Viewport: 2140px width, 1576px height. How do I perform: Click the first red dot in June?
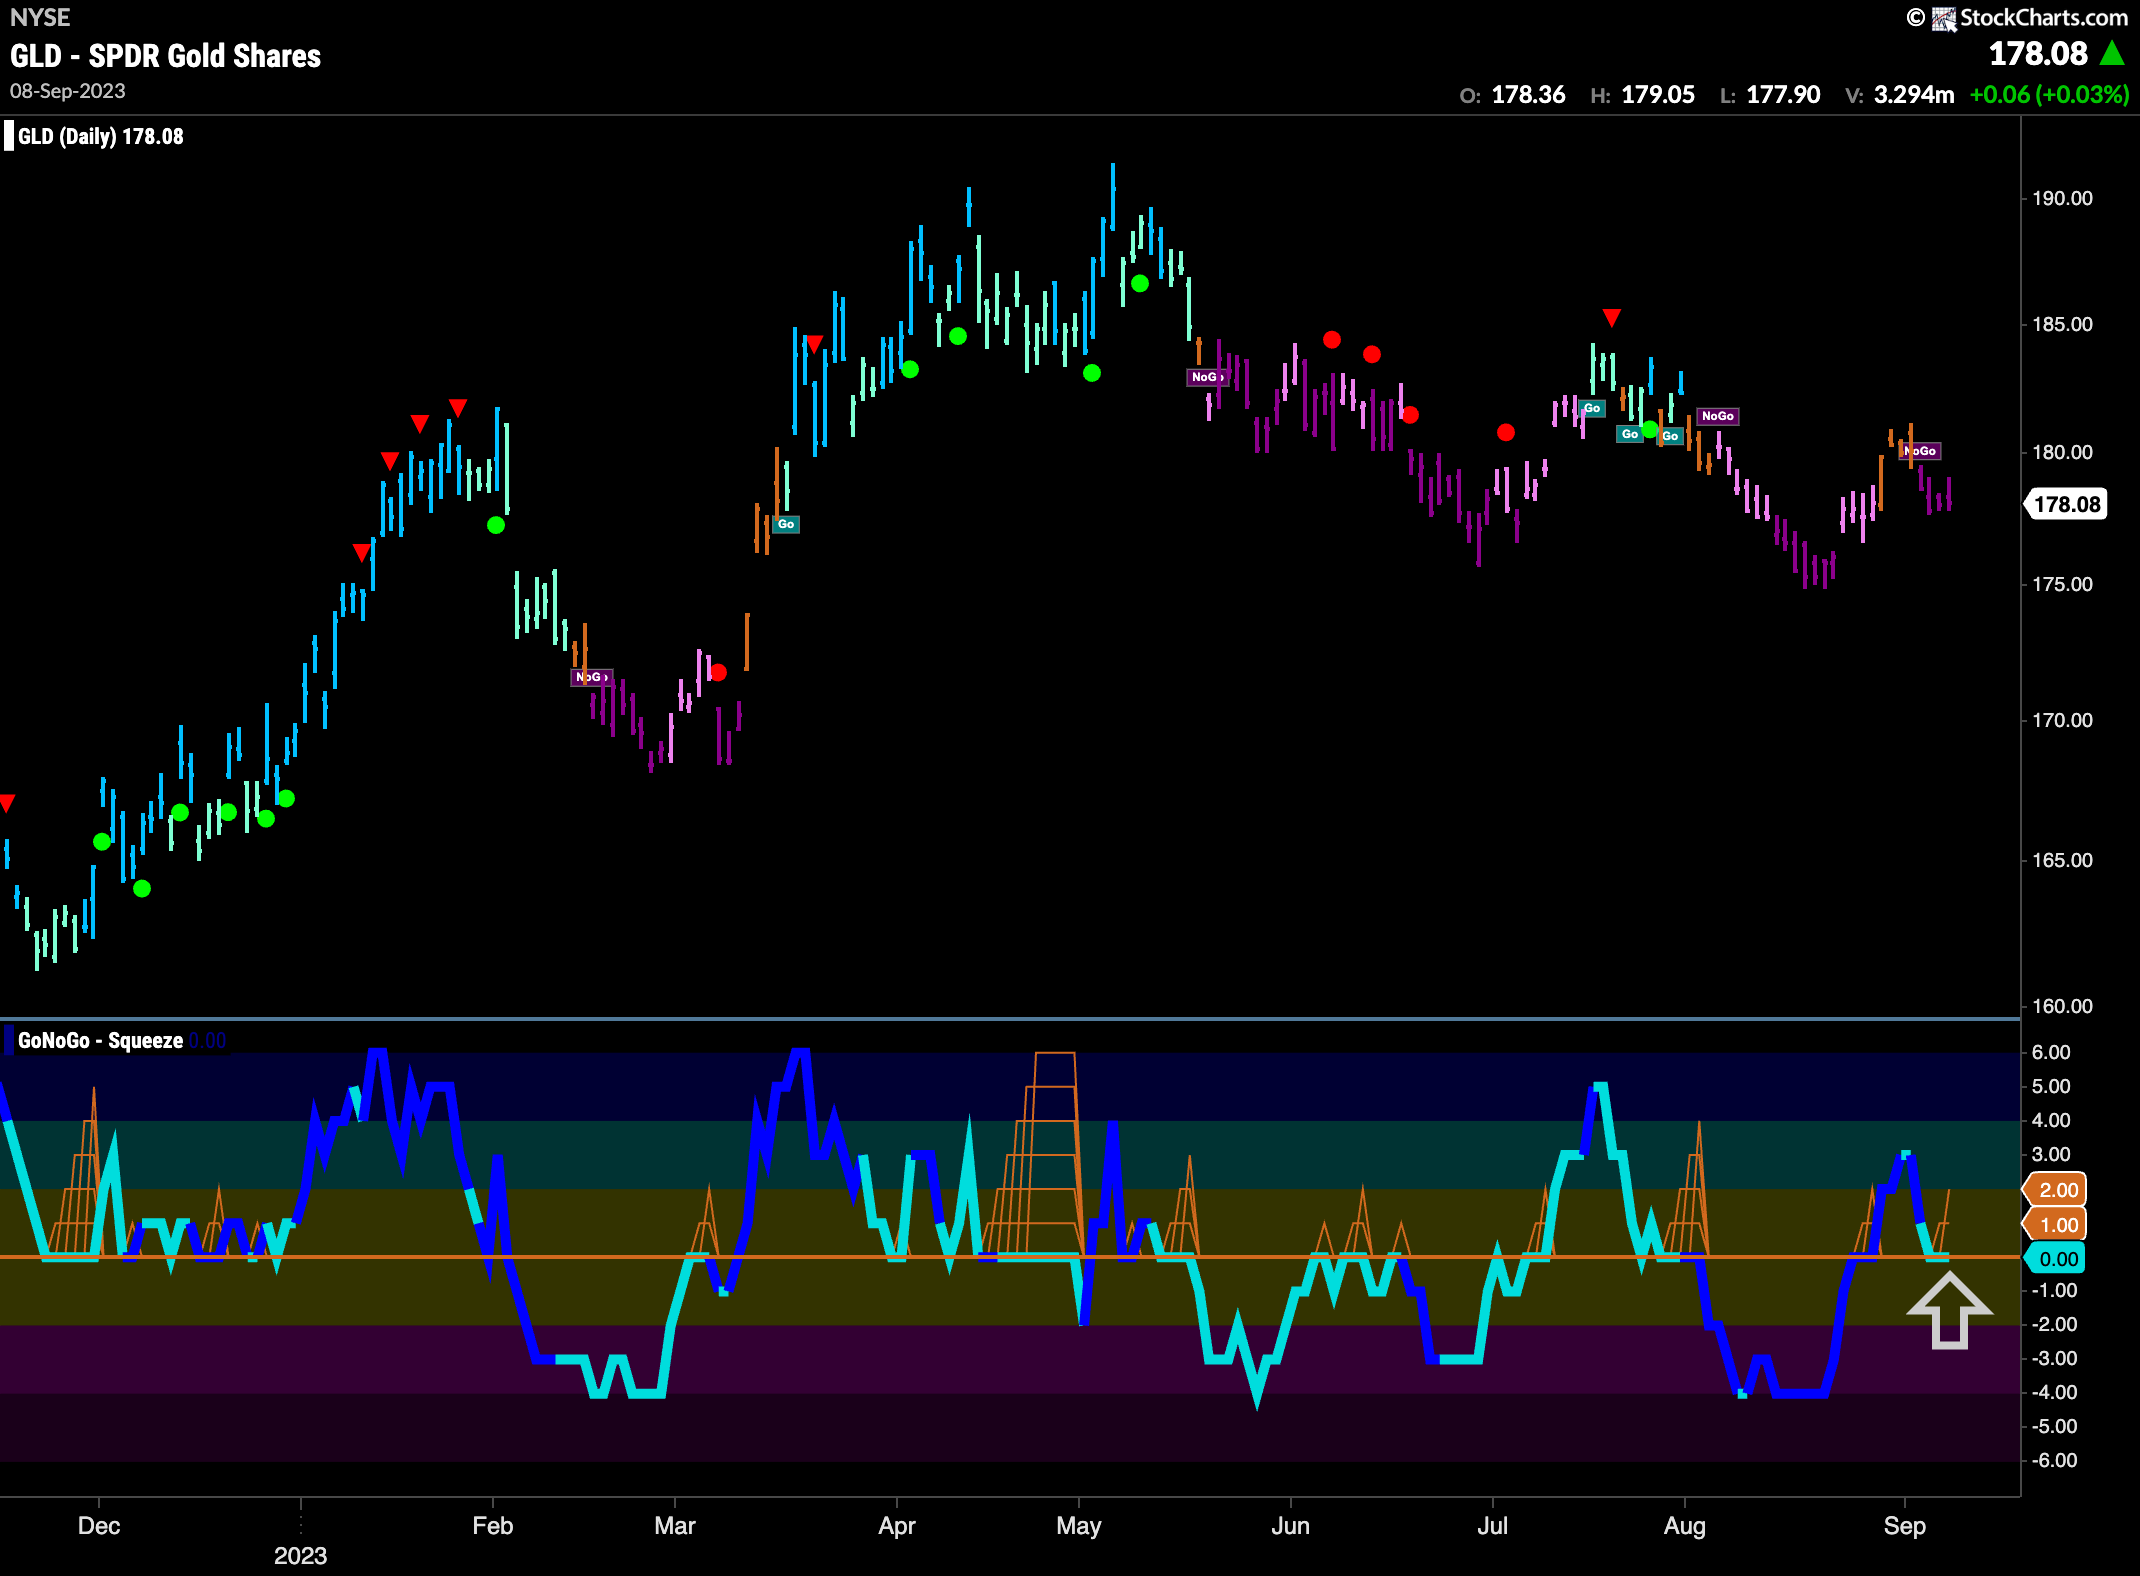(1332, 340)
